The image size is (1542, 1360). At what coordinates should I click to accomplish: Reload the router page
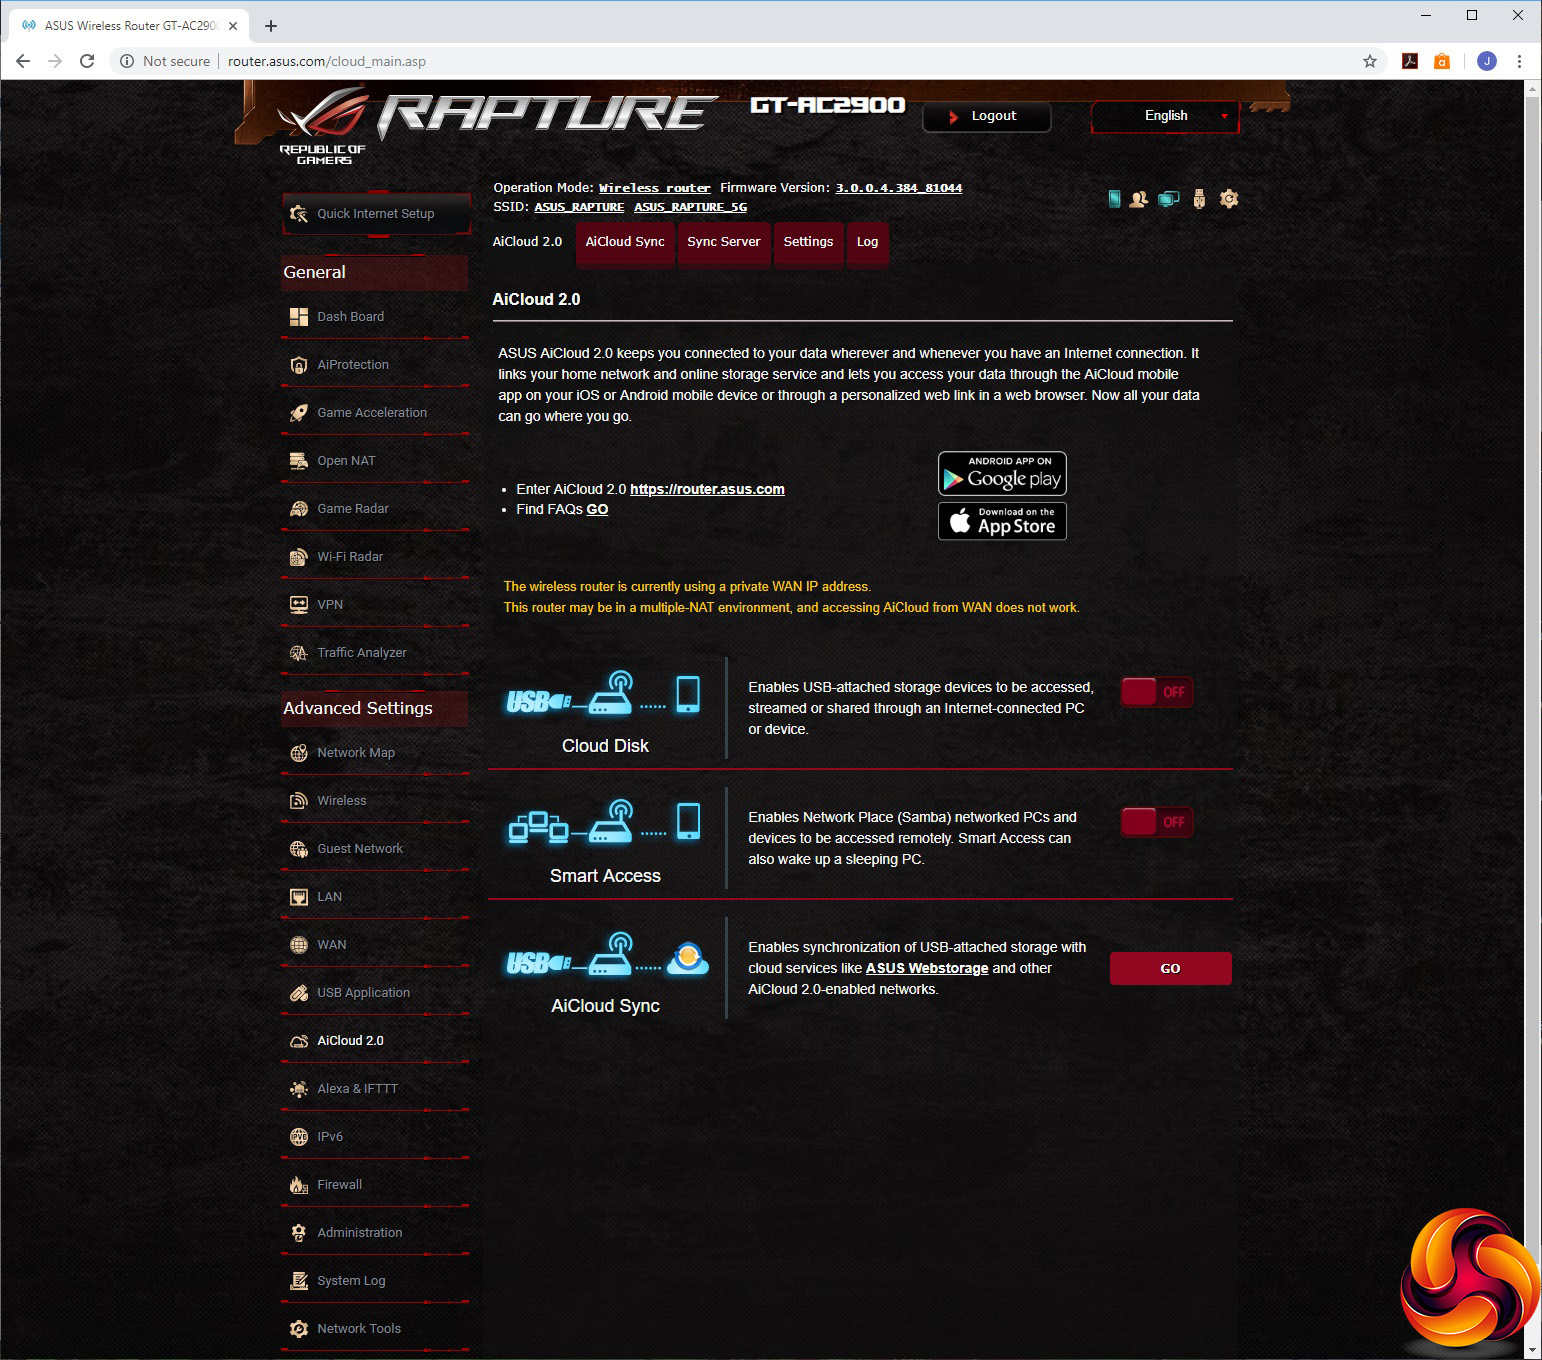pos(87,61)
